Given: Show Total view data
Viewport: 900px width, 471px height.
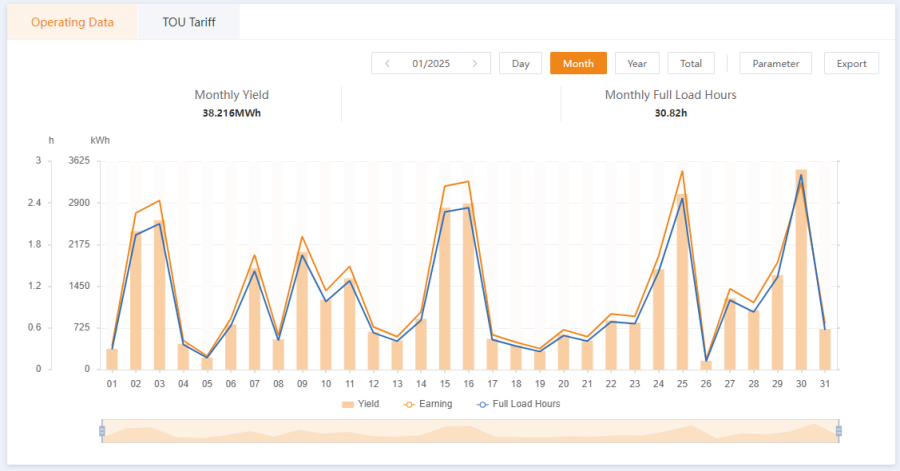Looking at the screenshot, I should pos(691,63).
